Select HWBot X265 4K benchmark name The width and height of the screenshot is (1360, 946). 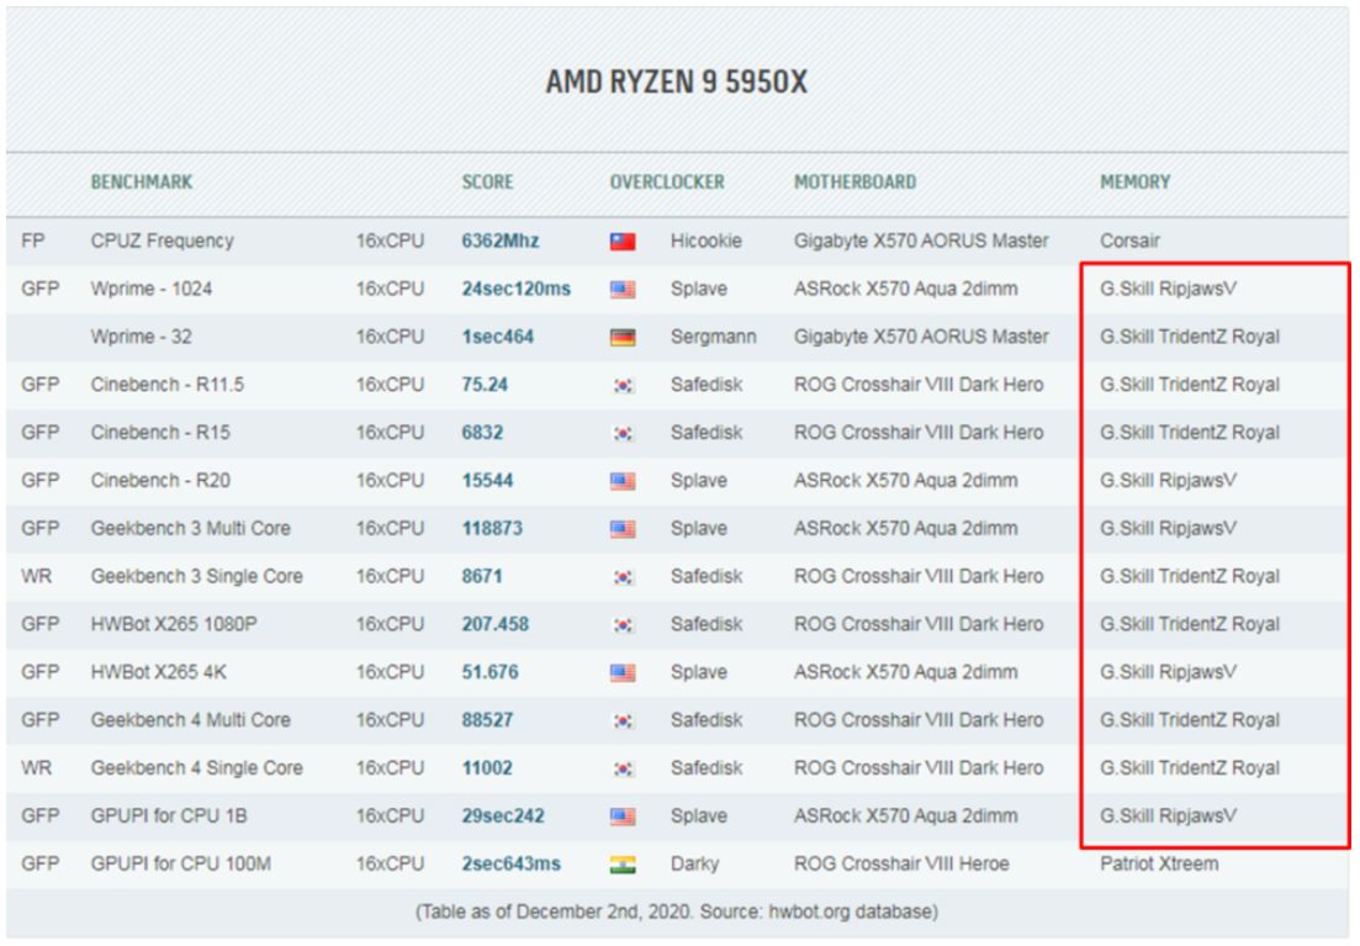(x=158, y=673)
